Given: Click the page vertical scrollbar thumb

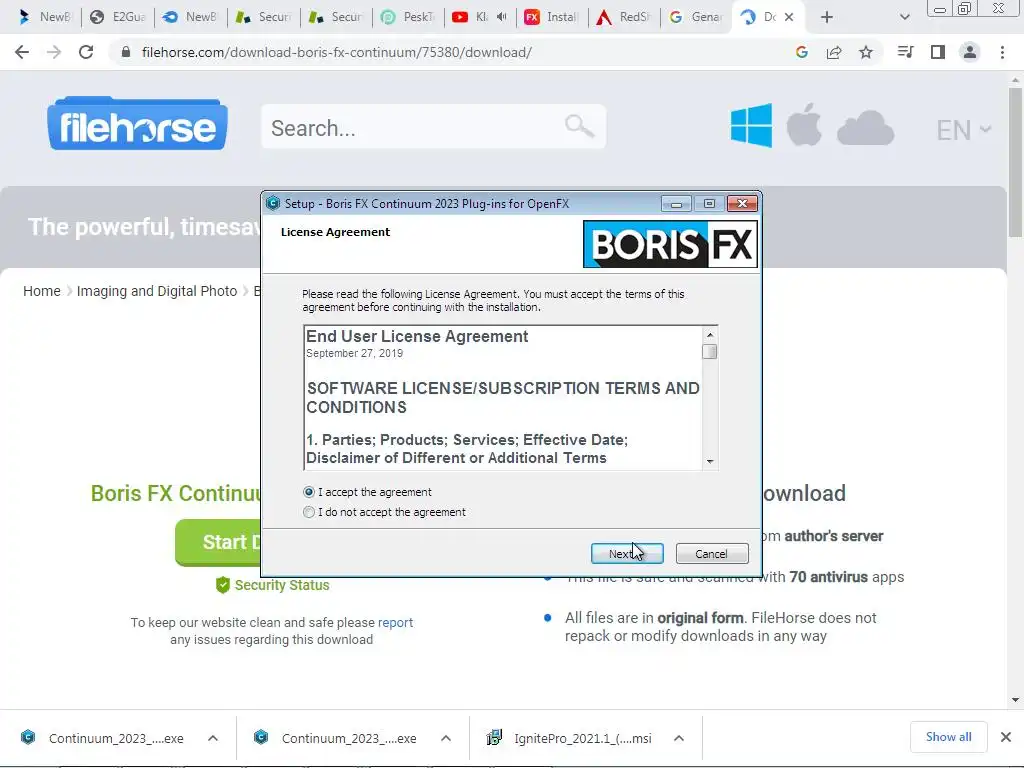Looking at the screenshot, I should [x=1015, y=162].
